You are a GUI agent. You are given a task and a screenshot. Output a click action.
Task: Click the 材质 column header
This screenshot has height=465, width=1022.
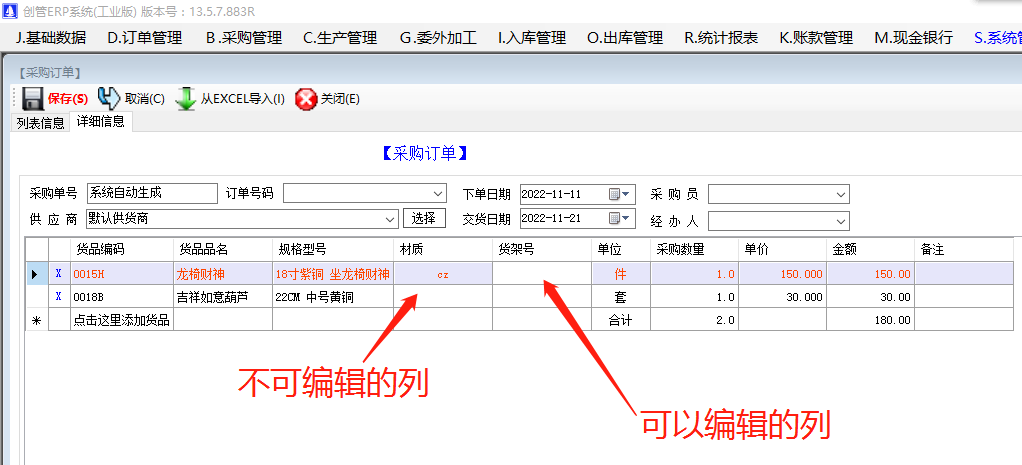(x=443, y=249)
